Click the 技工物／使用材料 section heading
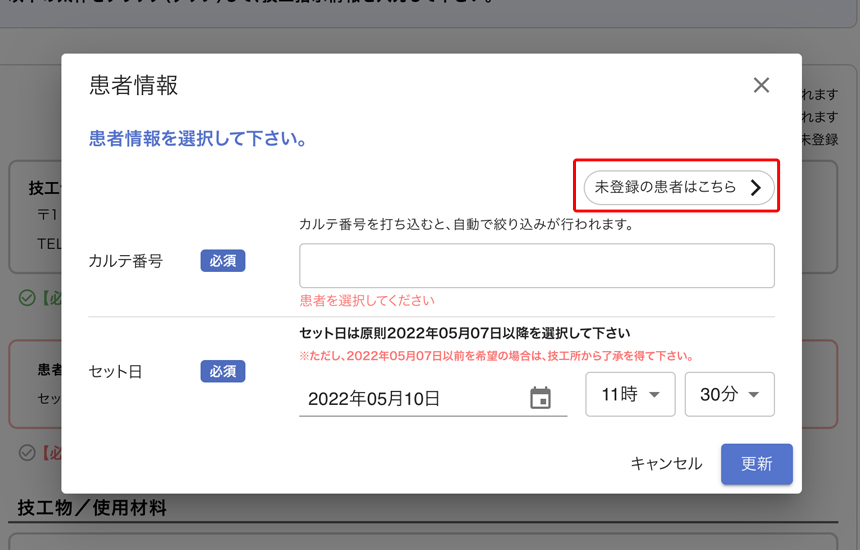Screen dimensions: 860x550 92,508
